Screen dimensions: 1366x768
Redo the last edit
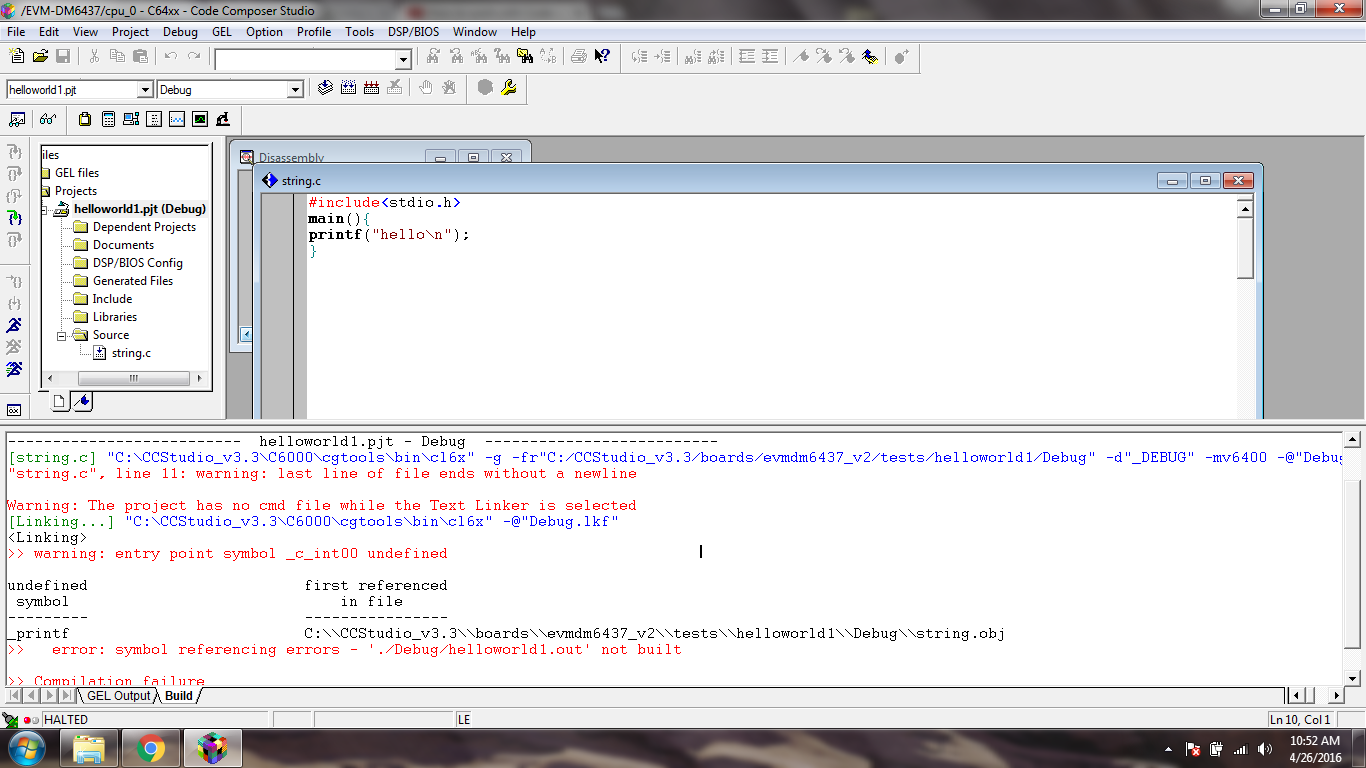tap(194, 57)
